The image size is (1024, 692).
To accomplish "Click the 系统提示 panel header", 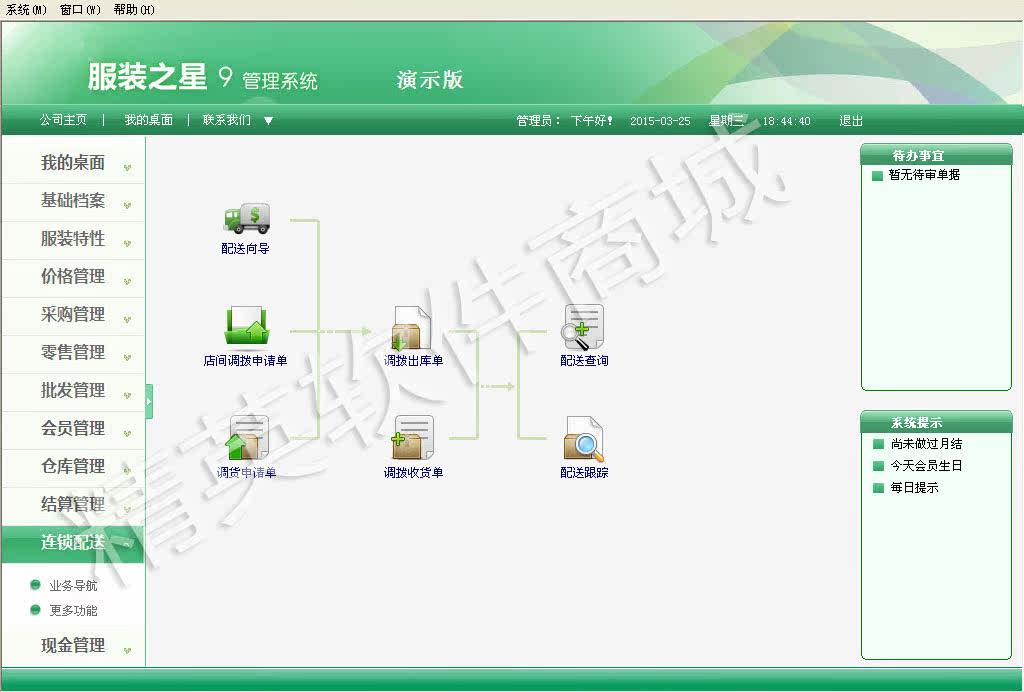I will [x=936, y=422].
